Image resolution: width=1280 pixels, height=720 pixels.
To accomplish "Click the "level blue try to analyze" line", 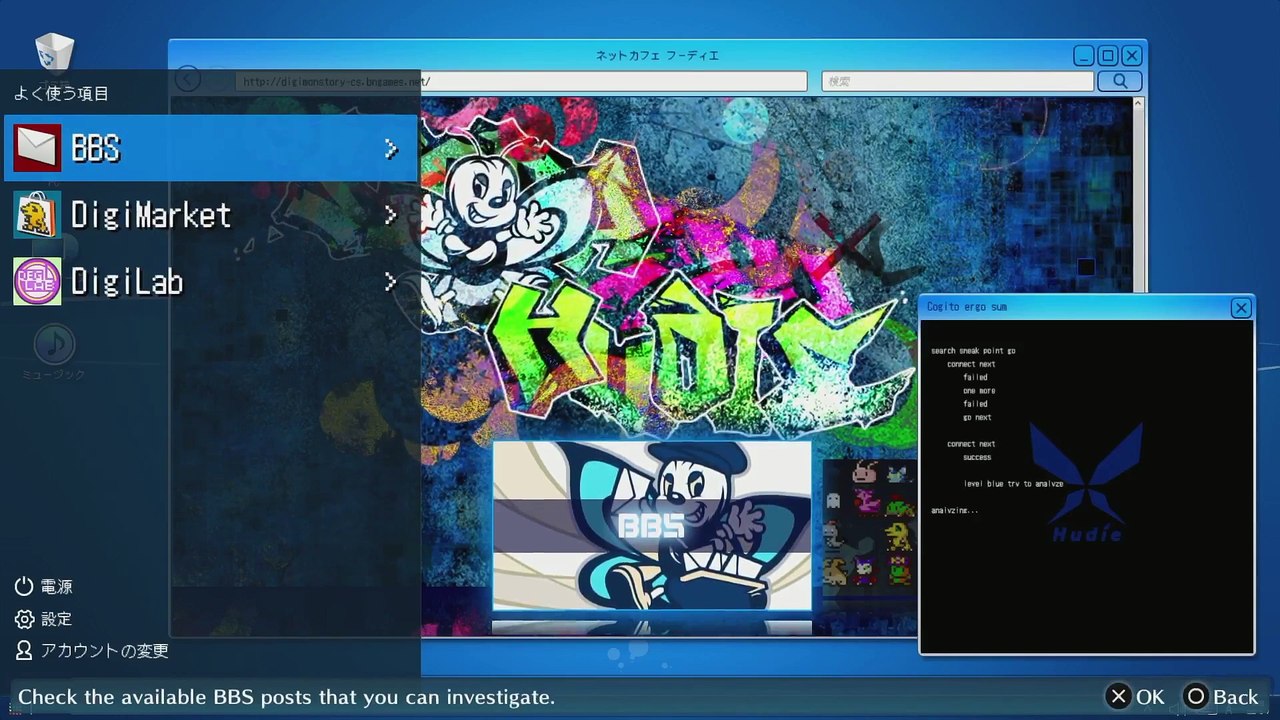I will (1013, 484).
